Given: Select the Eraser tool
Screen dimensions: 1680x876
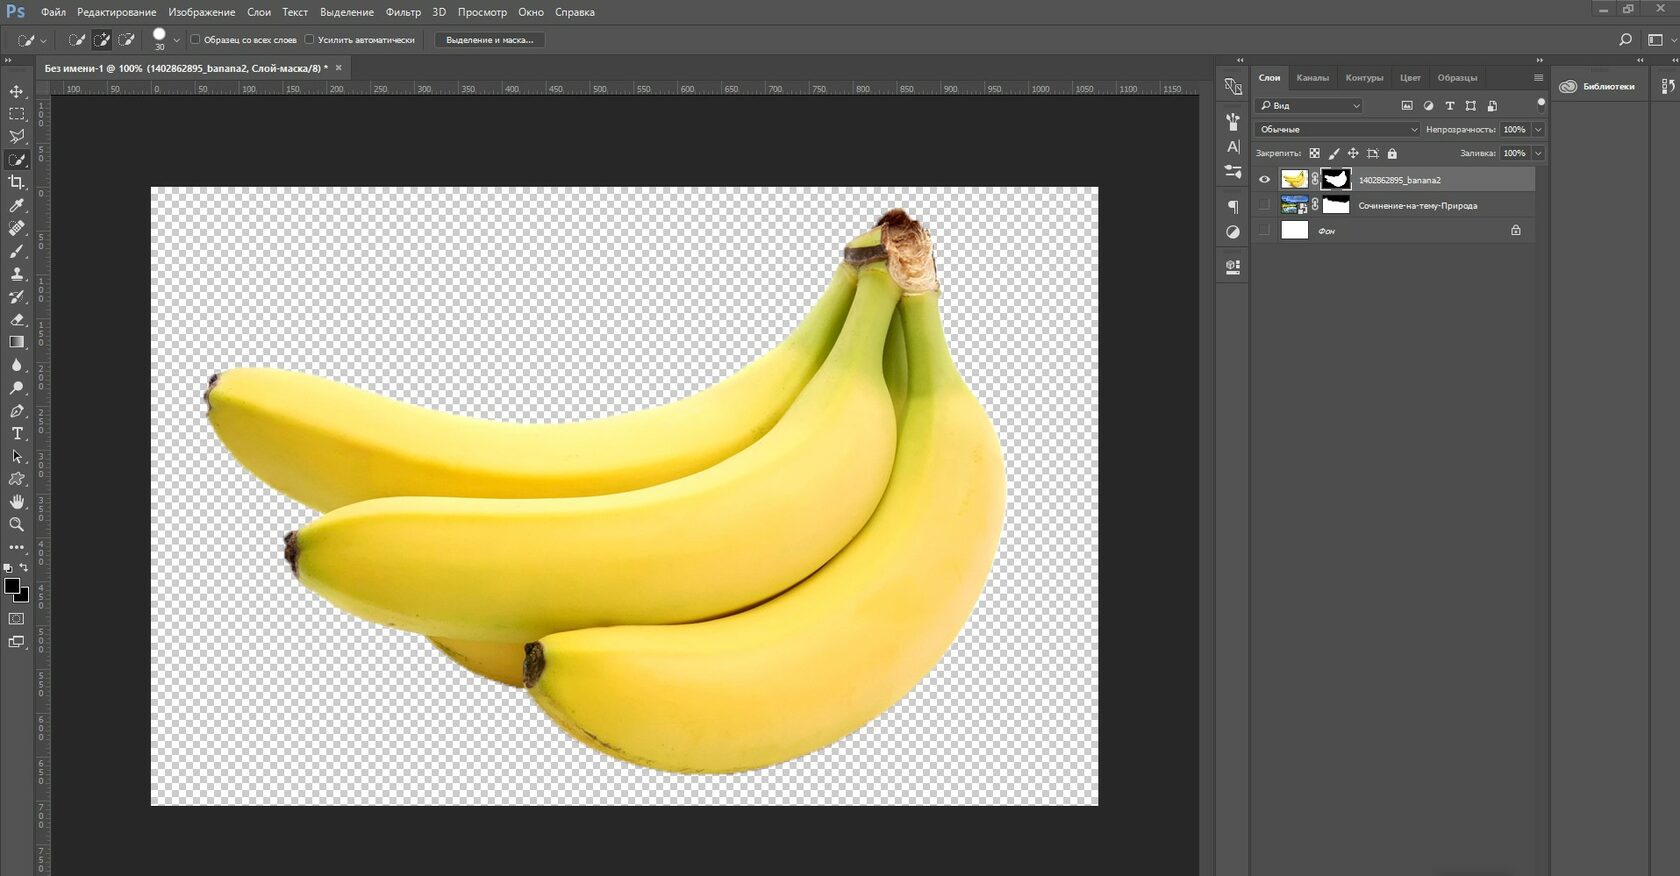Looking at the screenshot, I should tap(17, 320).
